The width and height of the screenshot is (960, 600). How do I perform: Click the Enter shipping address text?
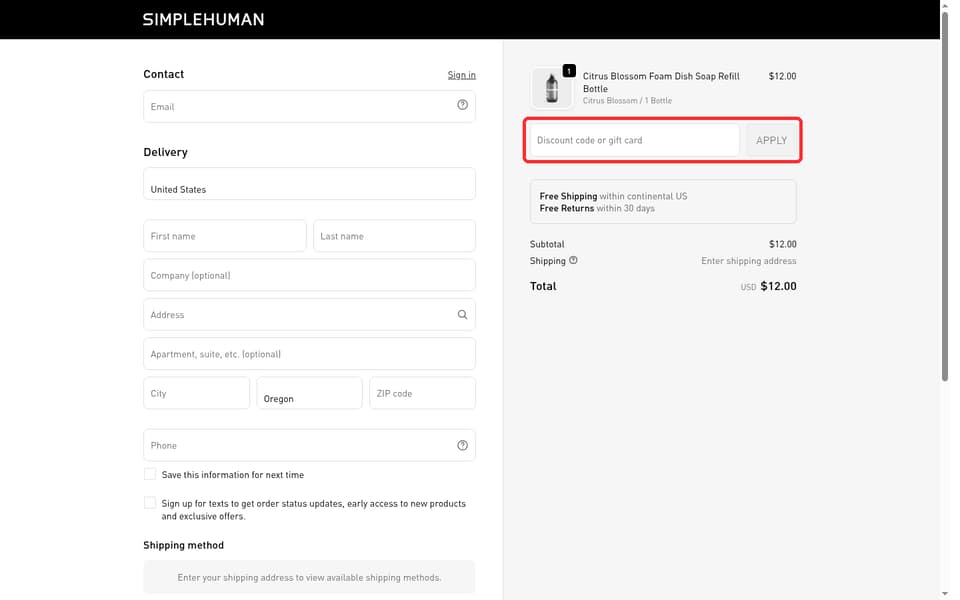point(749,261)
